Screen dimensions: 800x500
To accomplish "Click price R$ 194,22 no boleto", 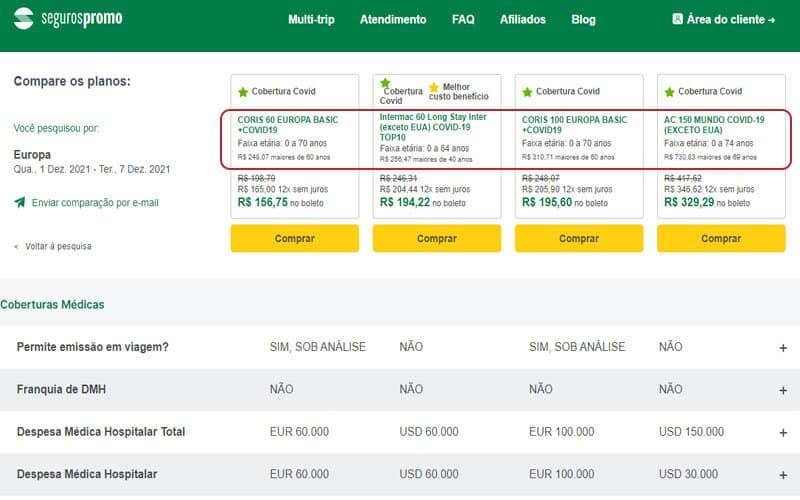I will point(422,203).
